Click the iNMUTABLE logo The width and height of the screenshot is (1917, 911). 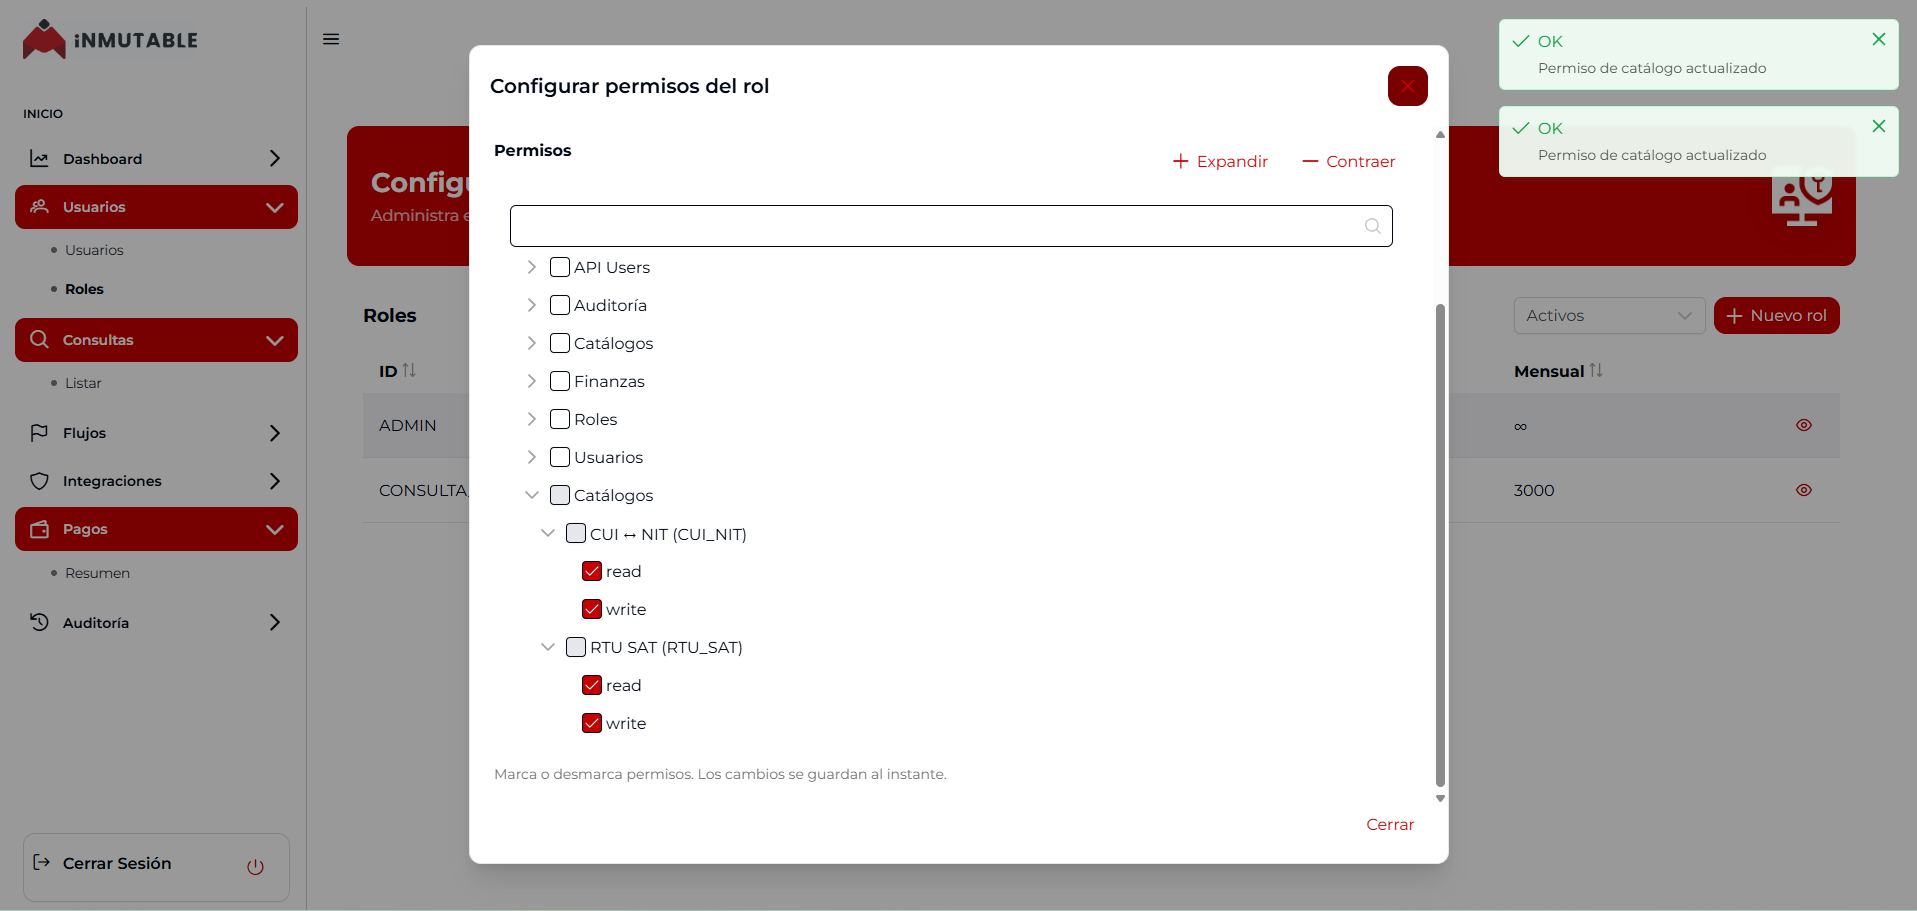110,40
